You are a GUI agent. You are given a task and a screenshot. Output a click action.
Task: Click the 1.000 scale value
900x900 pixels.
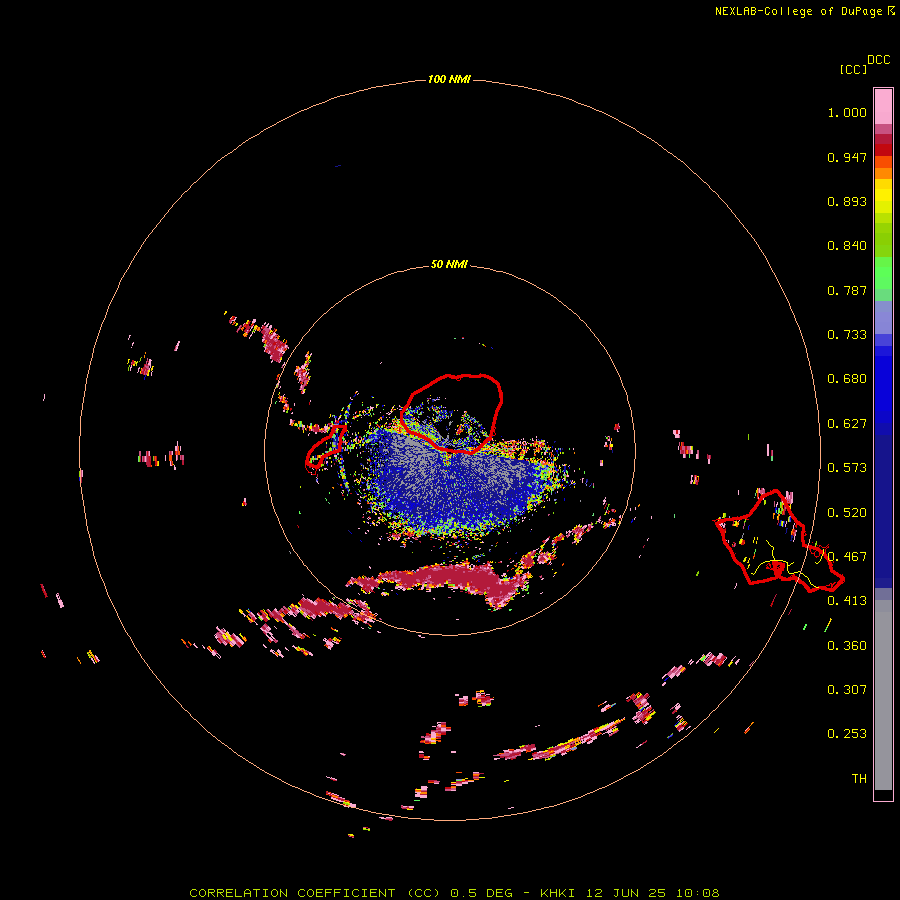click(847, 112)
